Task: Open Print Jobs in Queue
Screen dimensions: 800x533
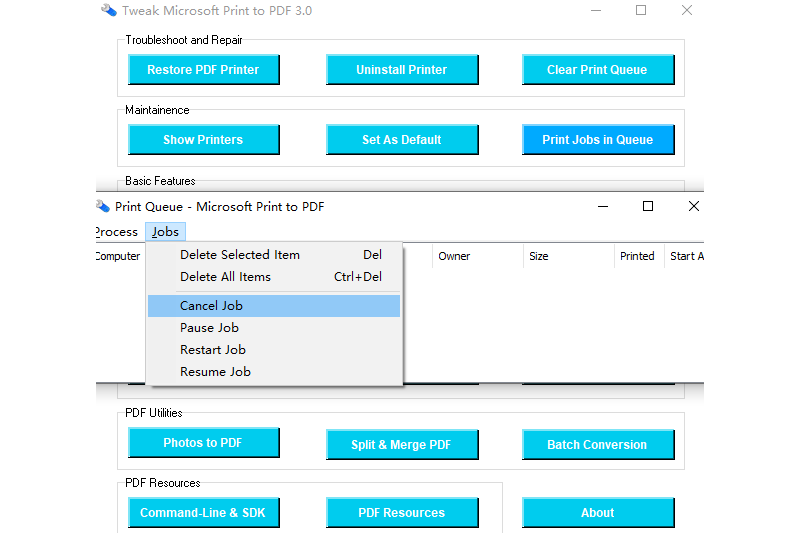Action: point(598,139)
